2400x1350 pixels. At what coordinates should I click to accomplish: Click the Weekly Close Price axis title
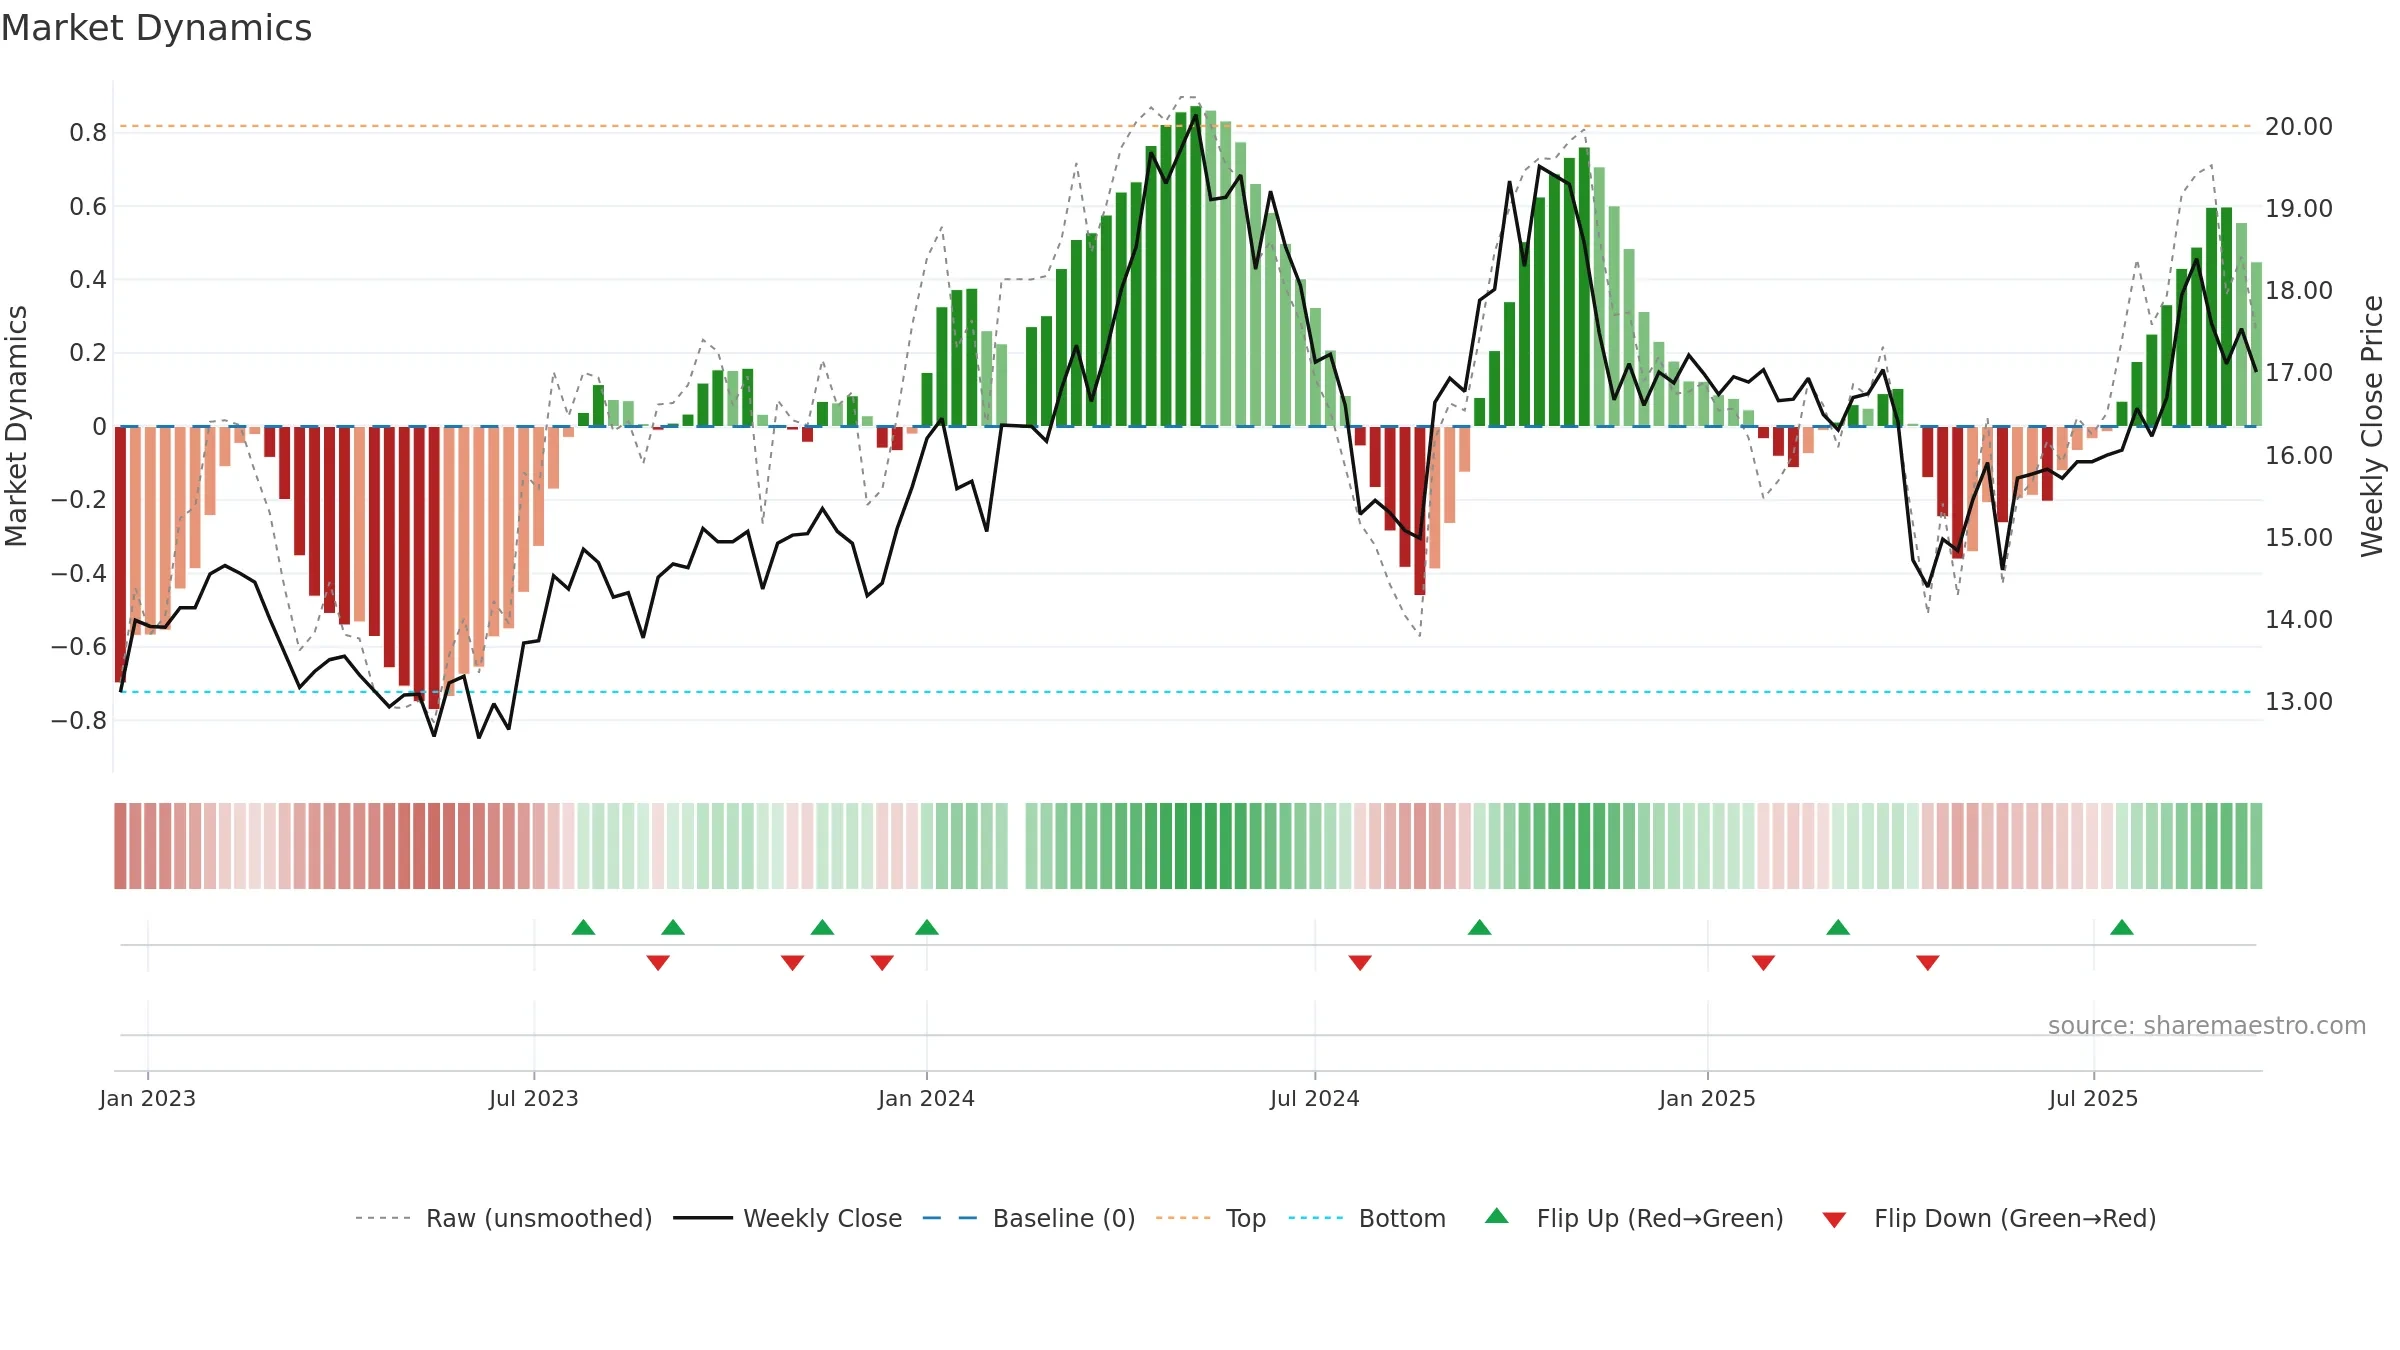coord(2372,426)
